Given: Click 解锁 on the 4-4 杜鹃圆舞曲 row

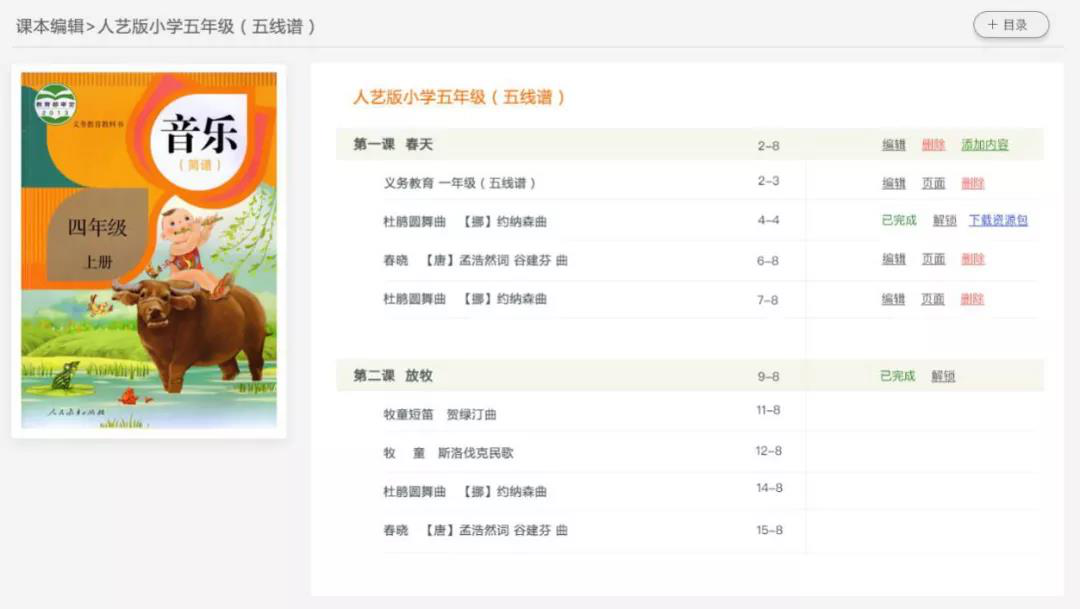Looking at the screenshot, I should 944,220.
